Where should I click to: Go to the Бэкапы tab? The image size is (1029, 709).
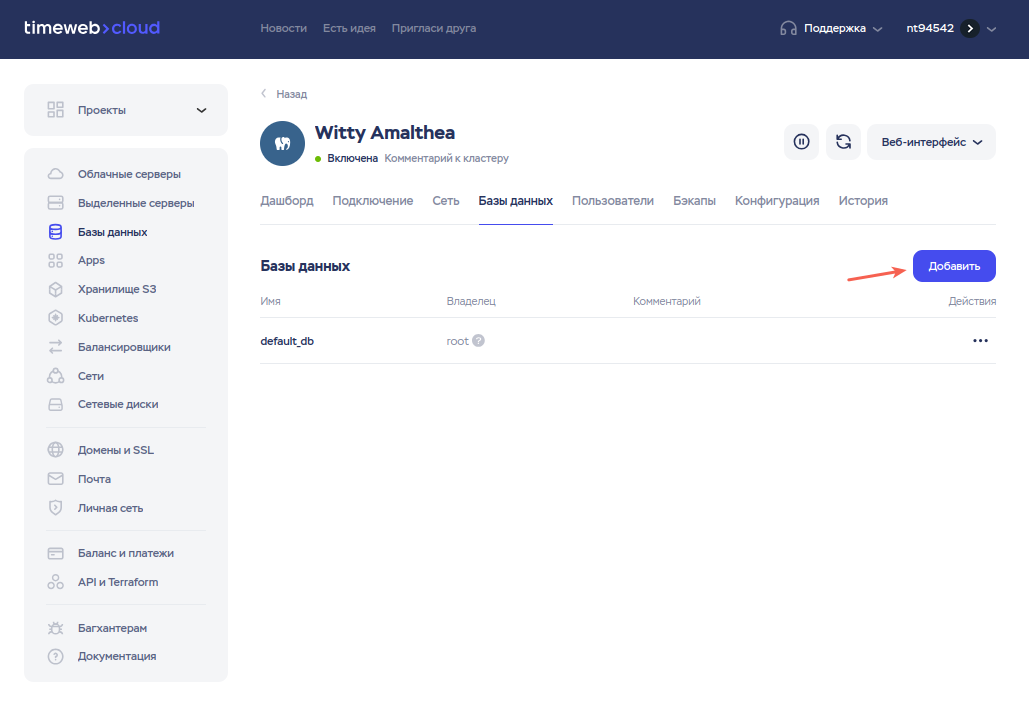(x=694, y=201)
